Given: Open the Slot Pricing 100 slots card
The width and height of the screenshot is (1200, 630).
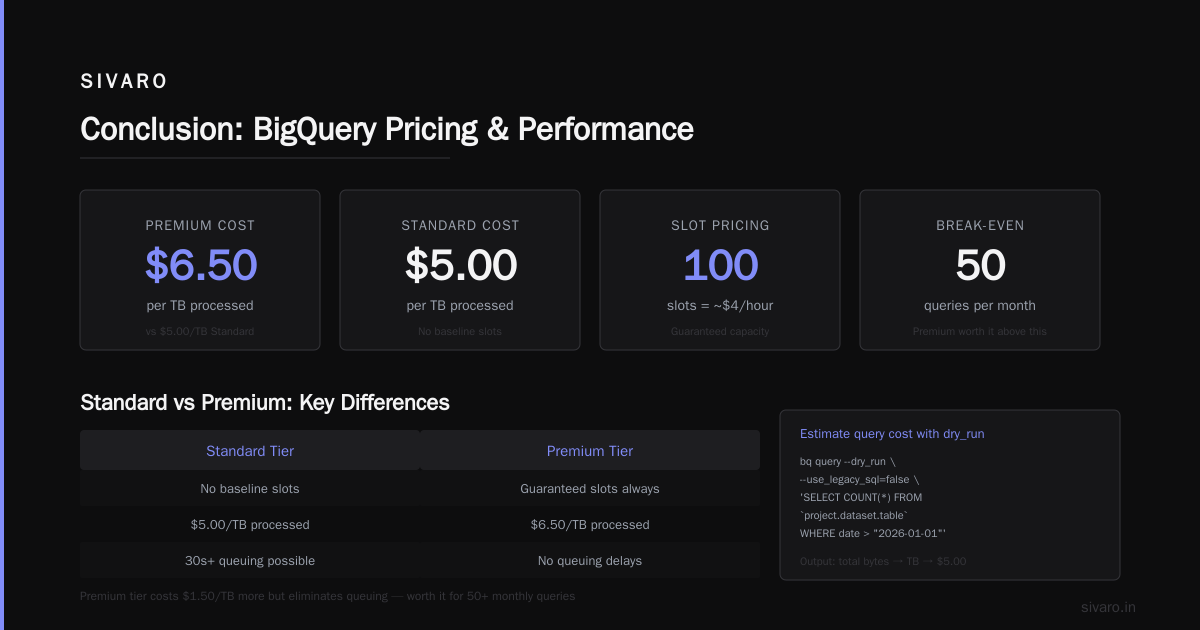Looking at the screenshot, I should tap(720, 270).
